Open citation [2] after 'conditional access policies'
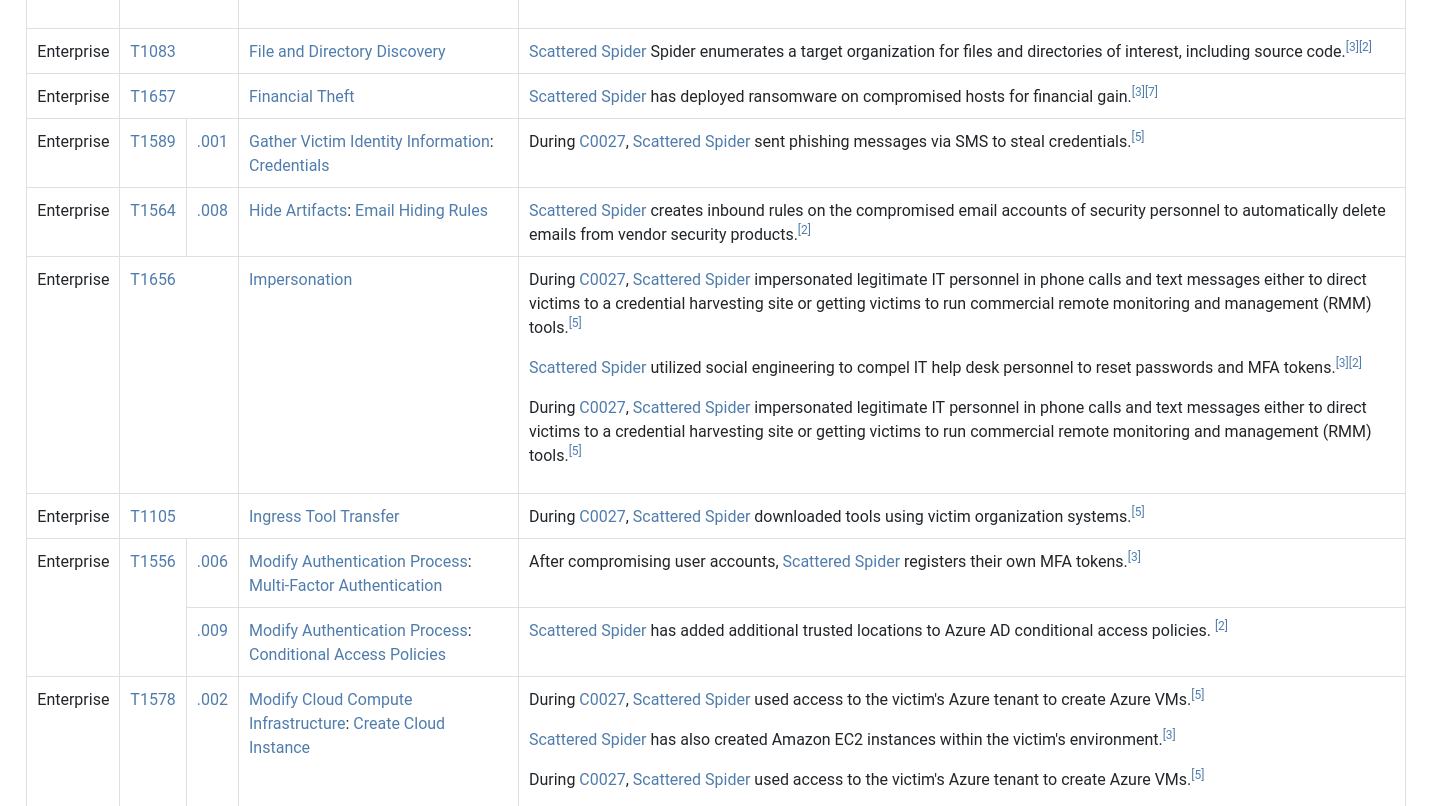The height and width of the screenshot is (806, 1430). [1221, 626]
